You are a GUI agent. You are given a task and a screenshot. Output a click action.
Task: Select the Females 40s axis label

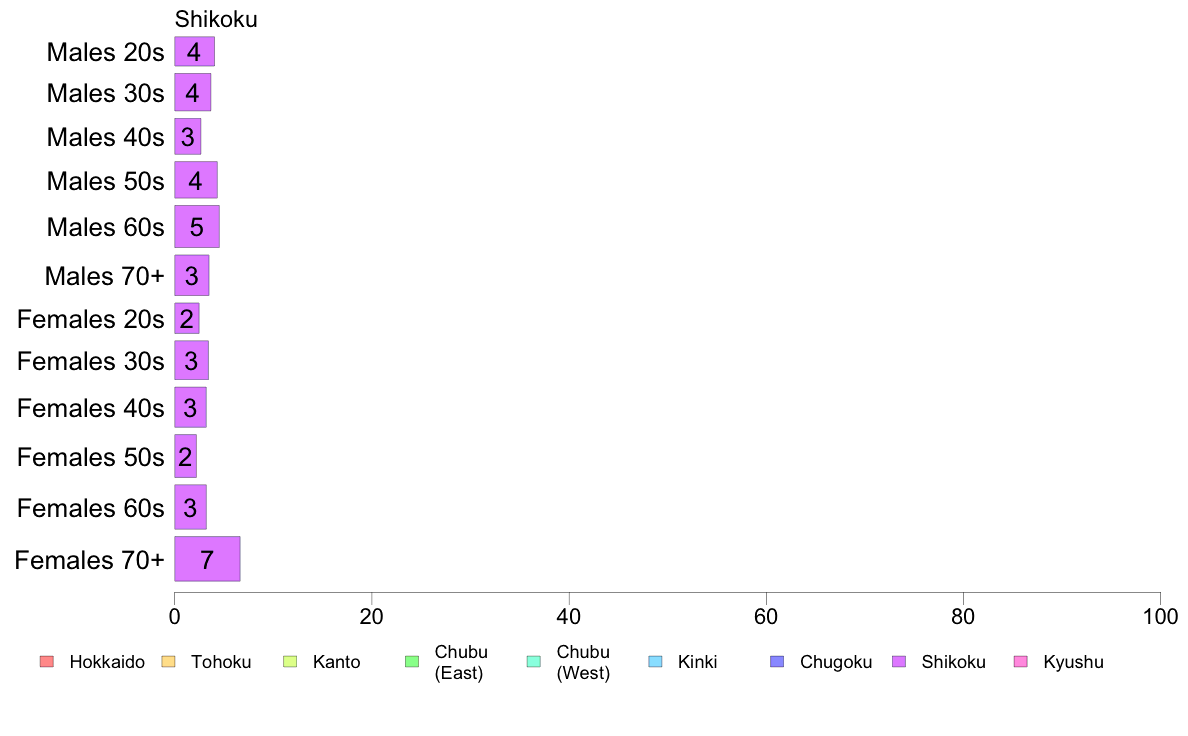(x=90, y=409)
